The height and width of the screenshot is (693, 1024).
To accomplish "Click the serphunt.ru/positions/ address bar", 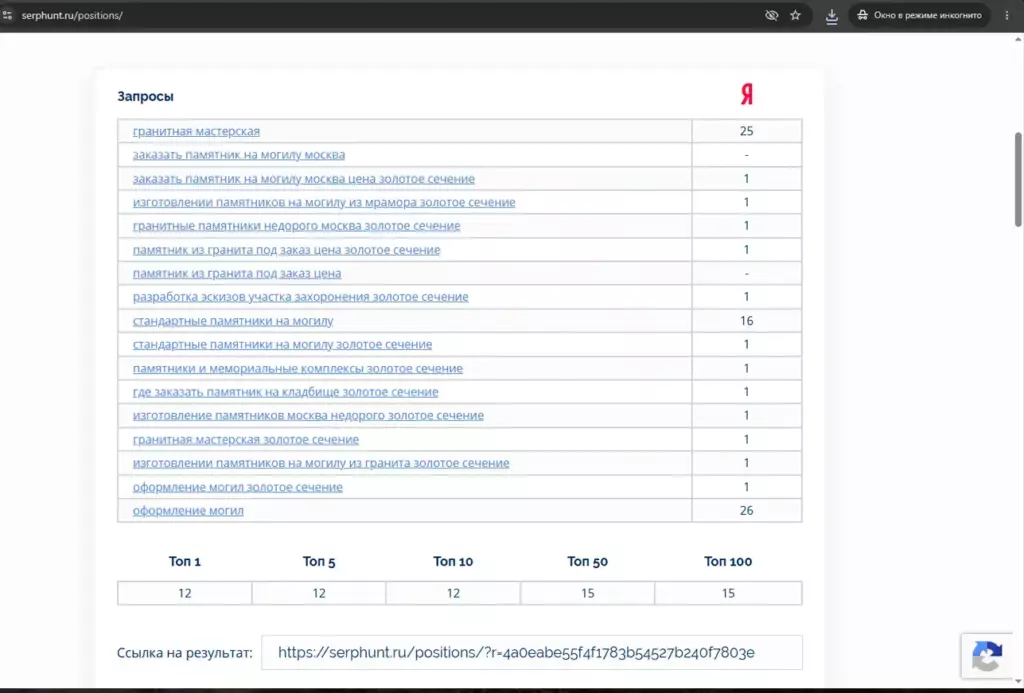I will [72, 15].
